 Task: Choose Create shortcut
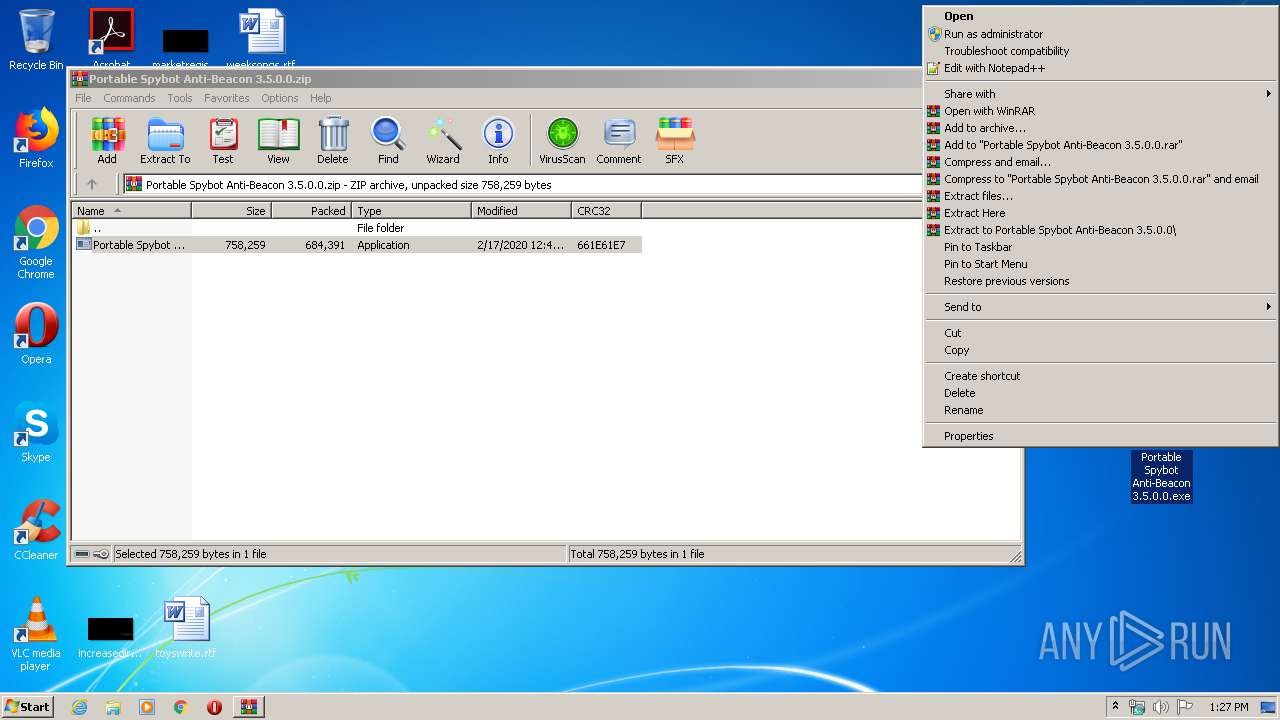[x=1100, y=376]
